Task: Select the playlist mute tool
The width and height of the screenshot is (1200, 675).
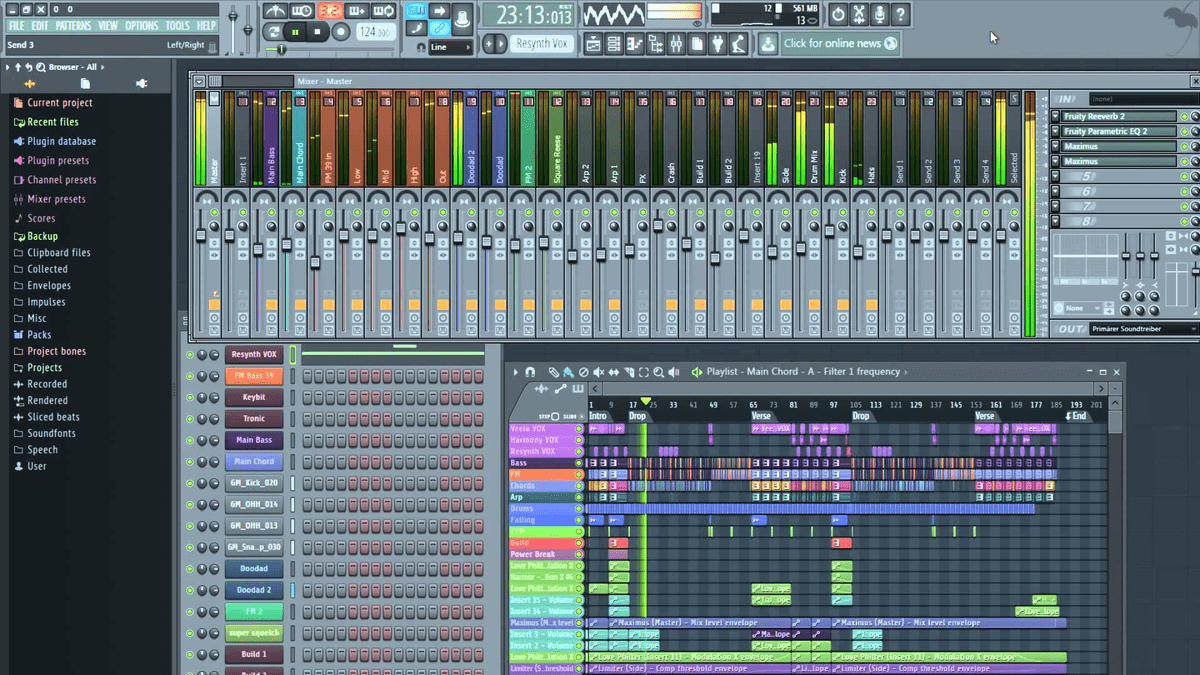Action: coord(598,372)
